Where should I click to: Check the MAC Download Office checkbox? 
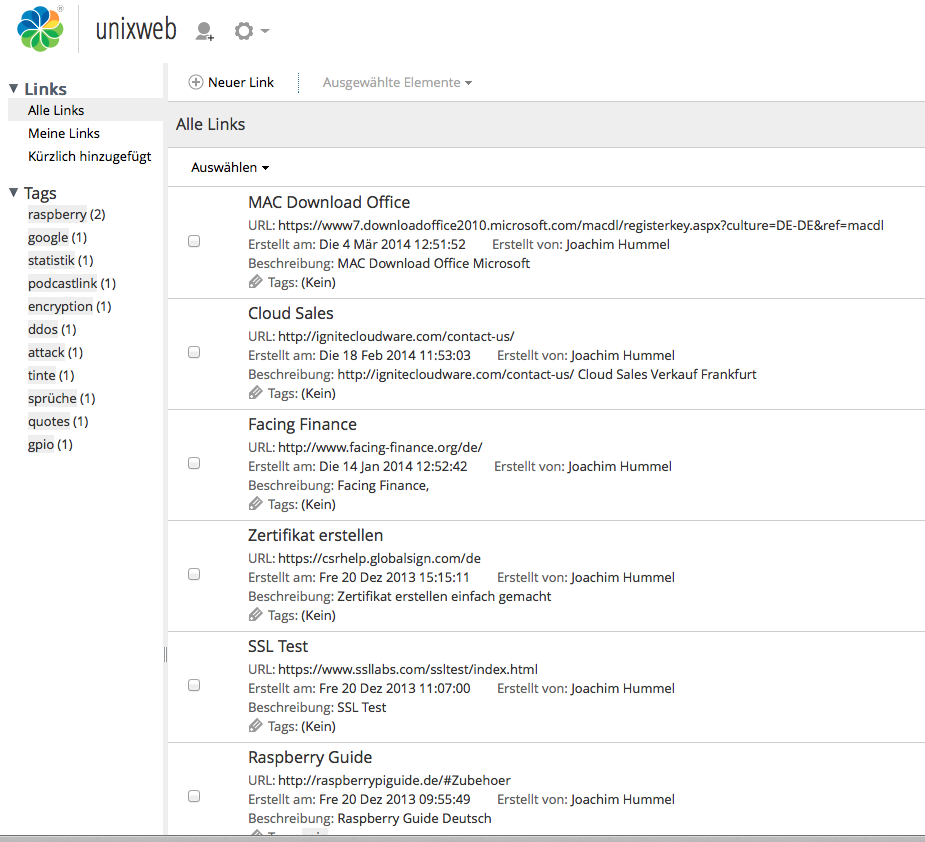point(194,241)
